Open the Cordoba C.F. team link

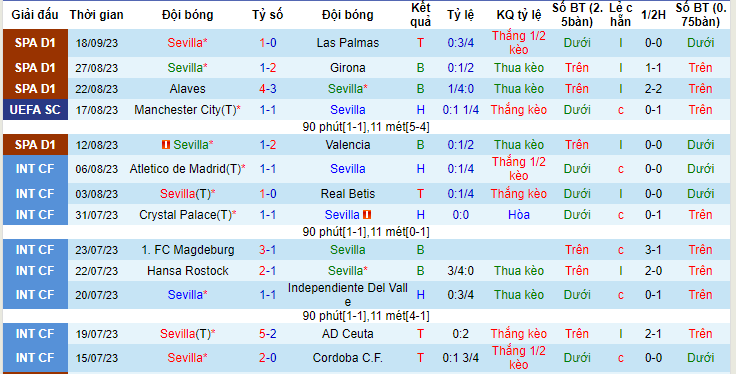[348, 358]
